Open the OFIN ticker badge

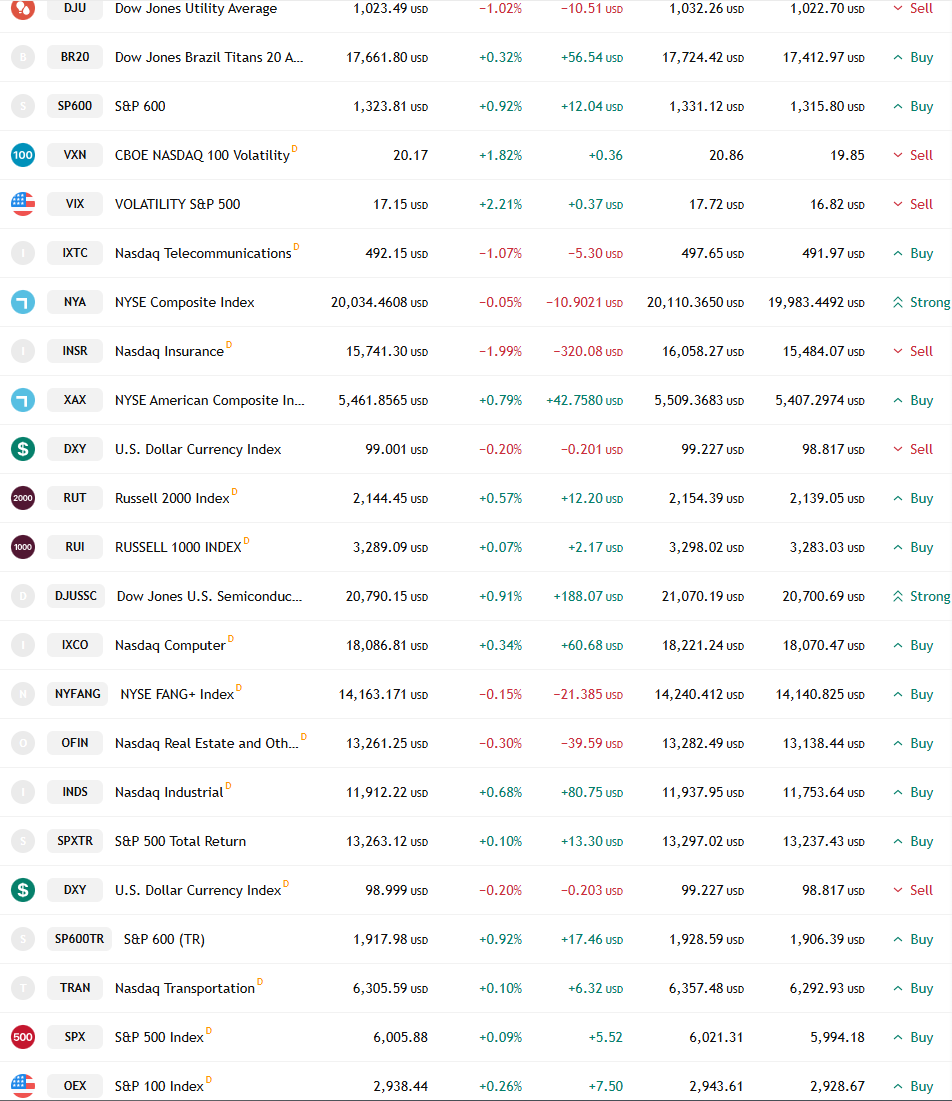(x=75, y=743)
